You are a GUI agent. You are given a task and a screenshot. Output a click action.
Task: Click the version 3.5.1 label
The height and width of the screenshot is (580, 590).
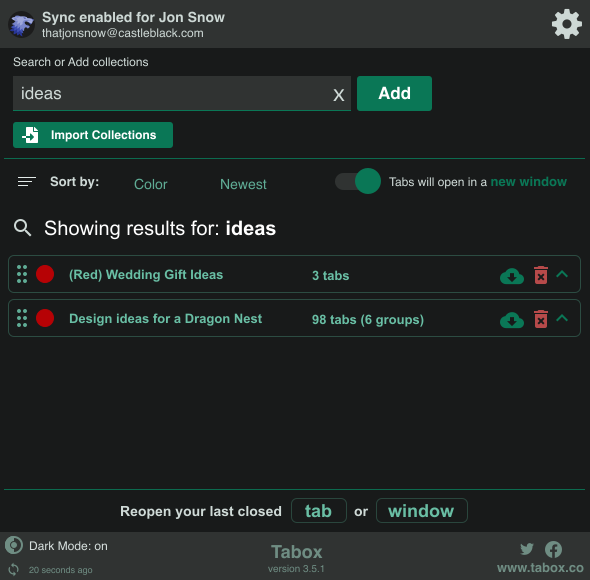(x=296, y=569)
